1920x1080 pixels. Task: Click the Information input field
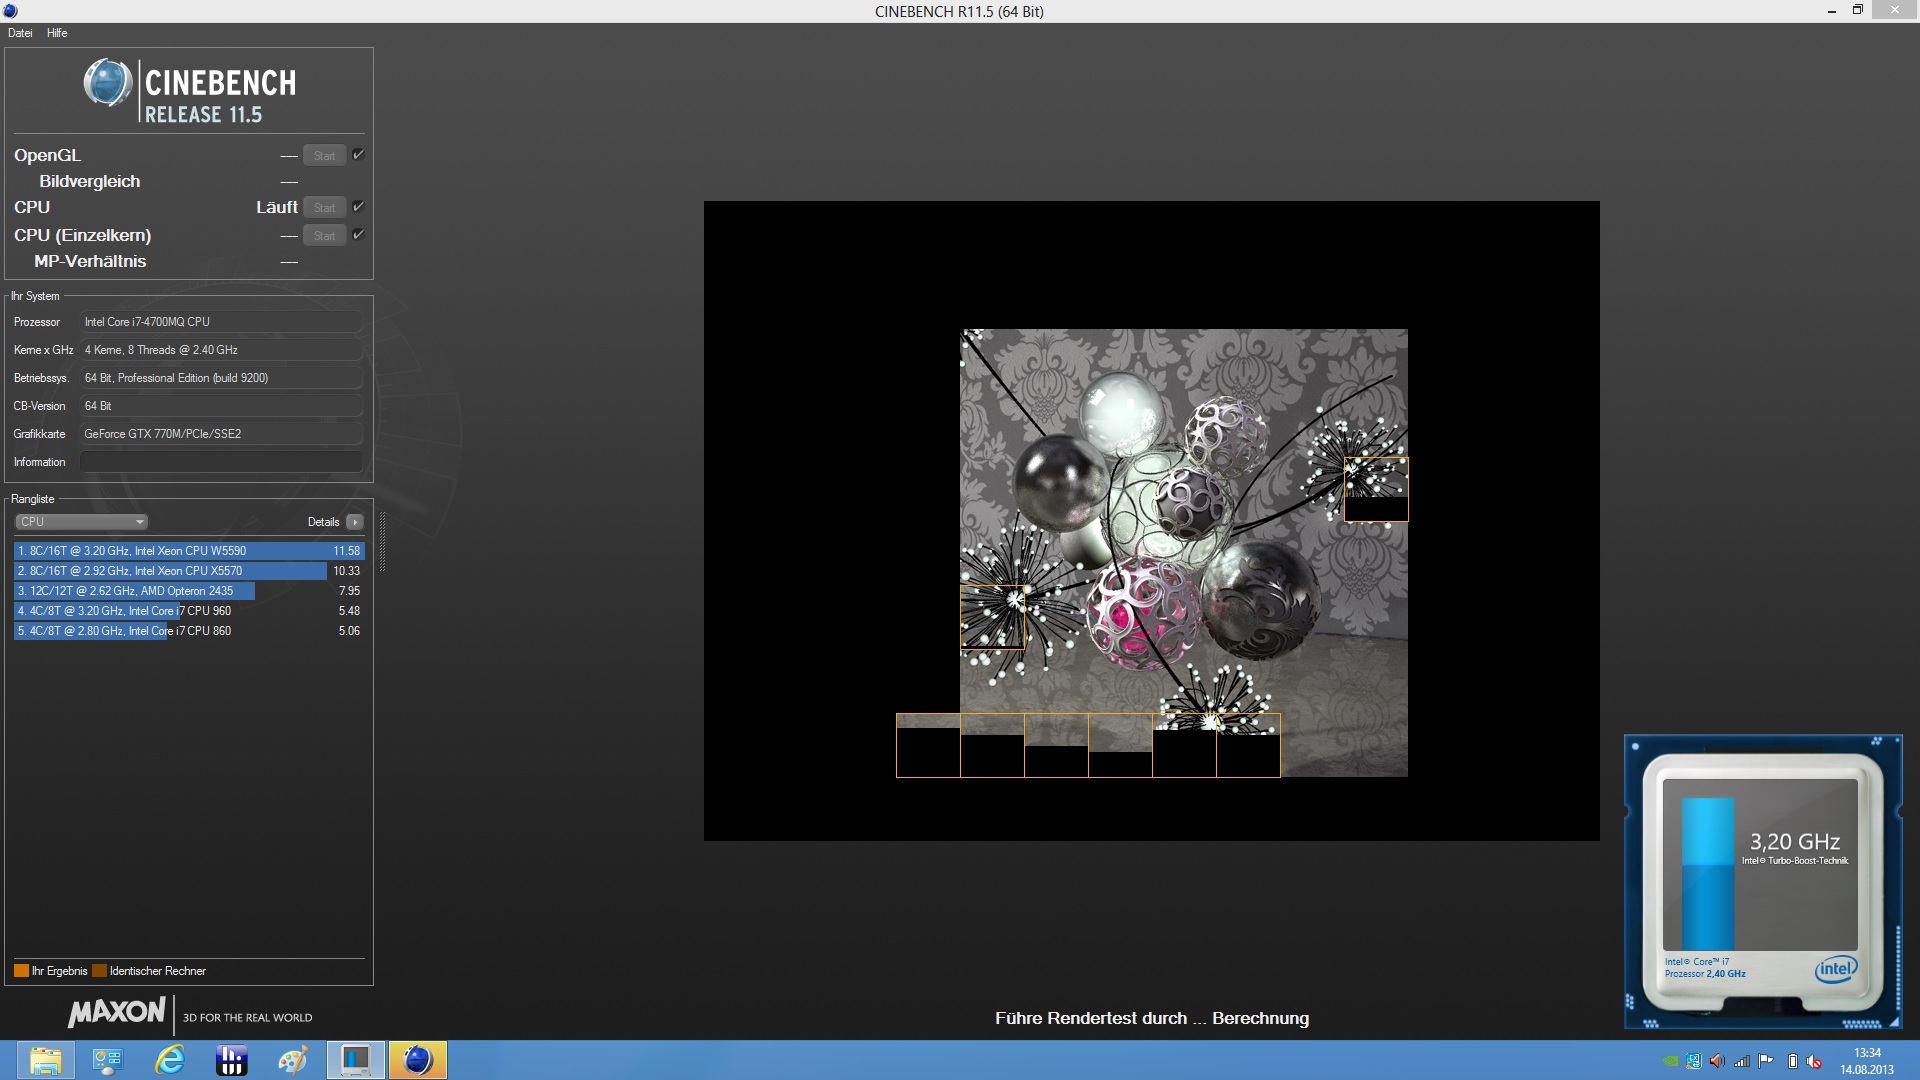pos(221,462)
